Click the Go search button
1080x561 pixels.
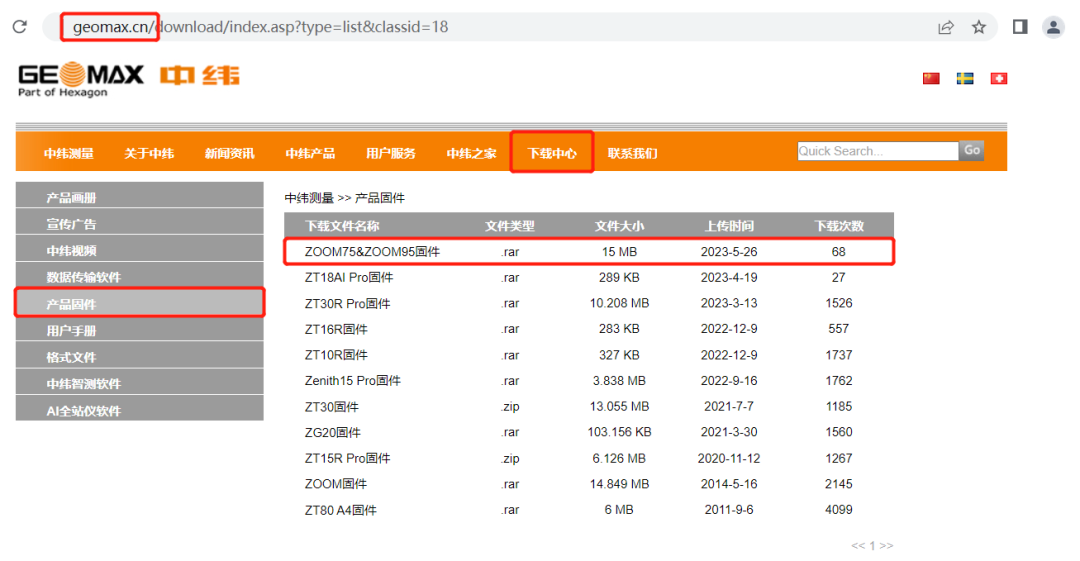pyautogui.click(x=971, y=150)
